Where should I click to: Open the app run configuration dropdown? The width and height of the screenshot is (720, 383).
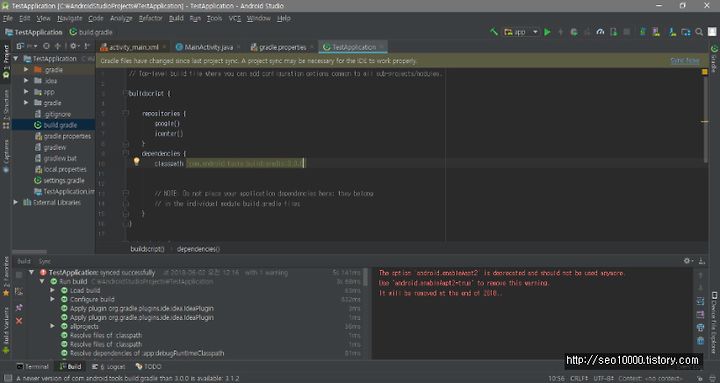tap(521, 32)
